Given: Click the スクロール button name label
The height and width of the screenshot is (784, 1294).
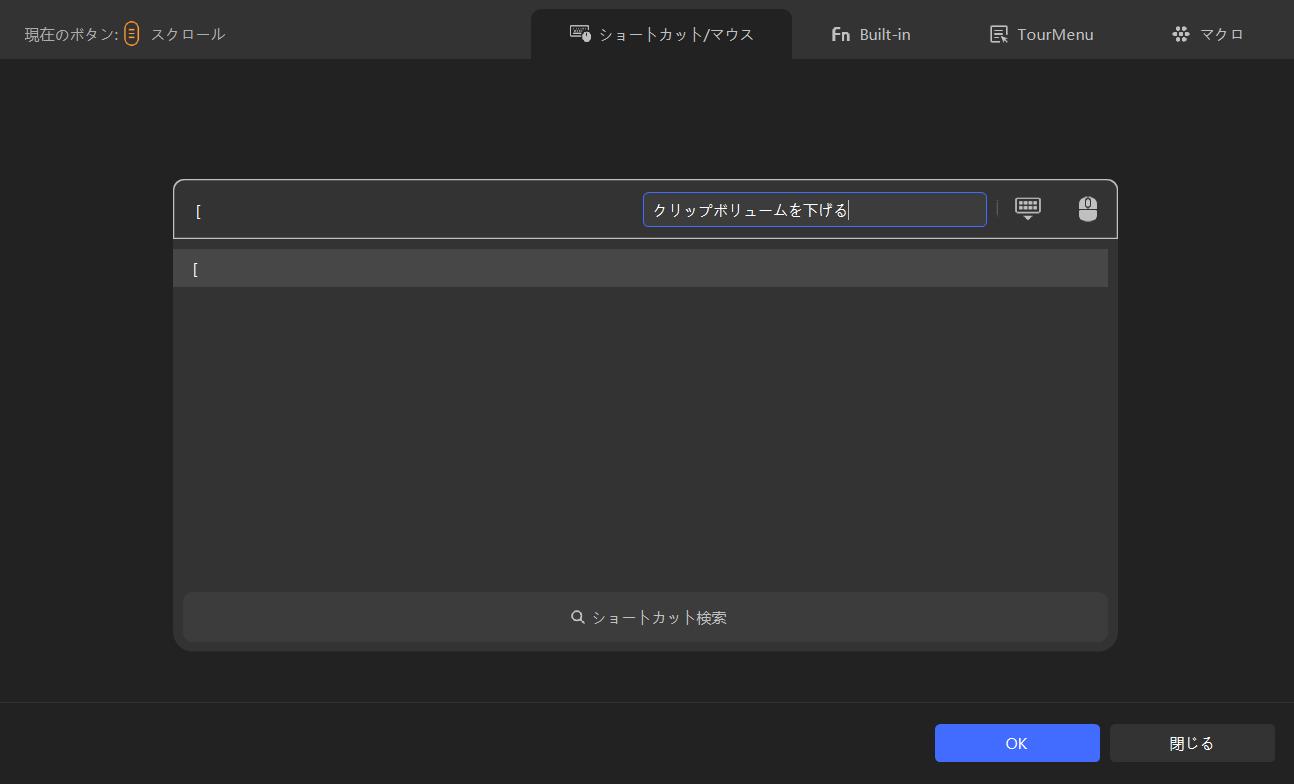Looking at the screenshot, I should click(x=188, y=34).
